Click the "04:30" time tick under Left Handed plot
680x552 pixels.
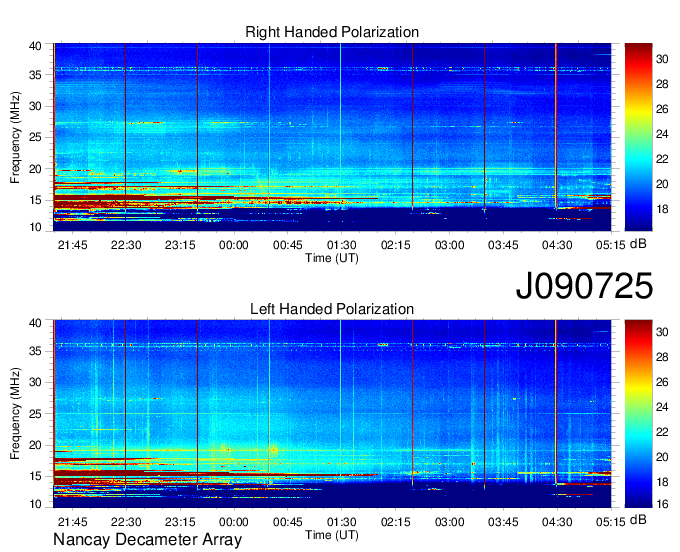[557, 522]
